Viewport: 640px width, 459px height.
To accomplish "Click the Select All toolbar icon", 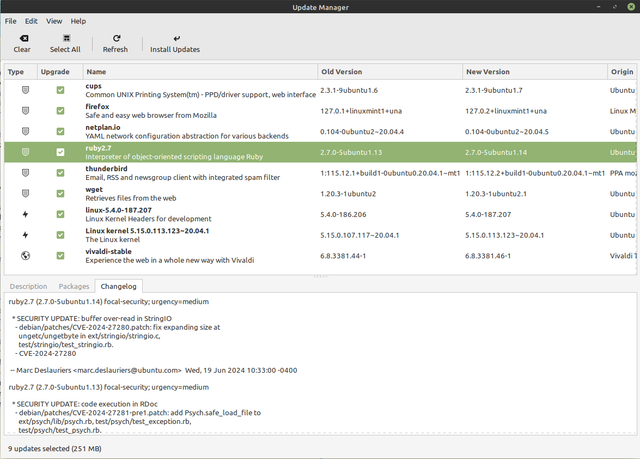I will tap(66, 38).
